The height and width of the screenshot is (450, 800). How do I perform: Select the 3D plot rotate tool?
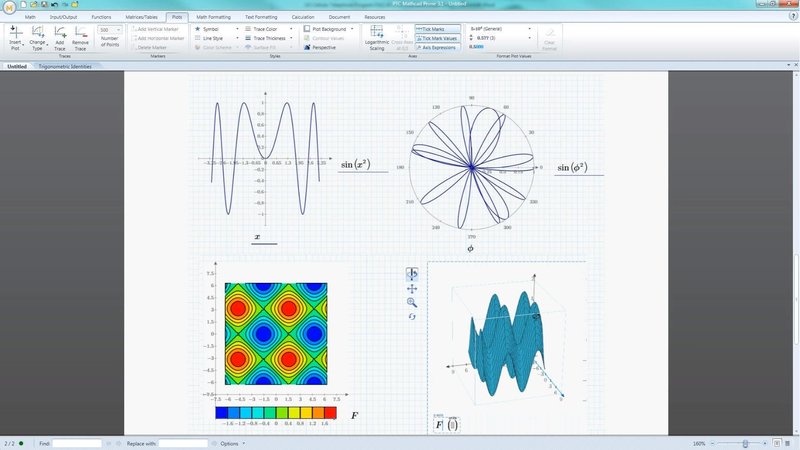[x=412, y=273]
